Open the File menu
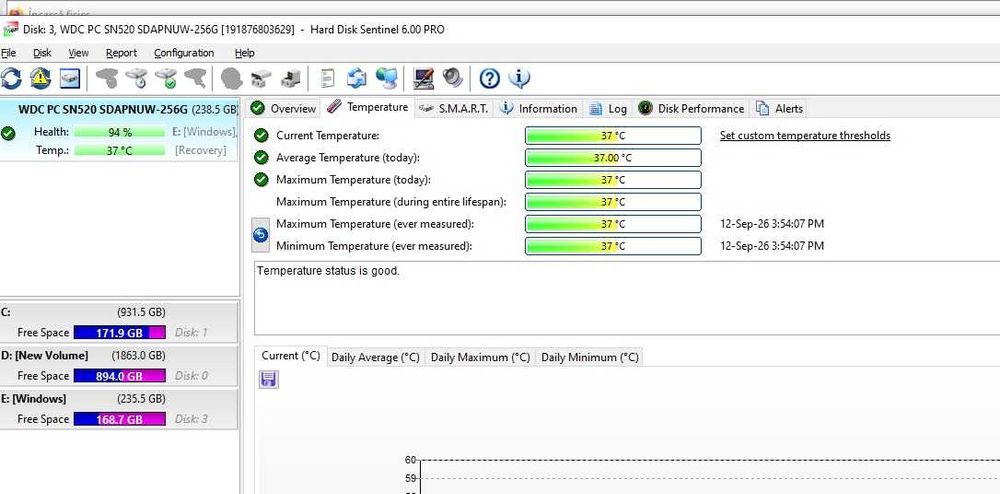The width and height of the screenshot is (1000, 494). [x=8, y=53]
